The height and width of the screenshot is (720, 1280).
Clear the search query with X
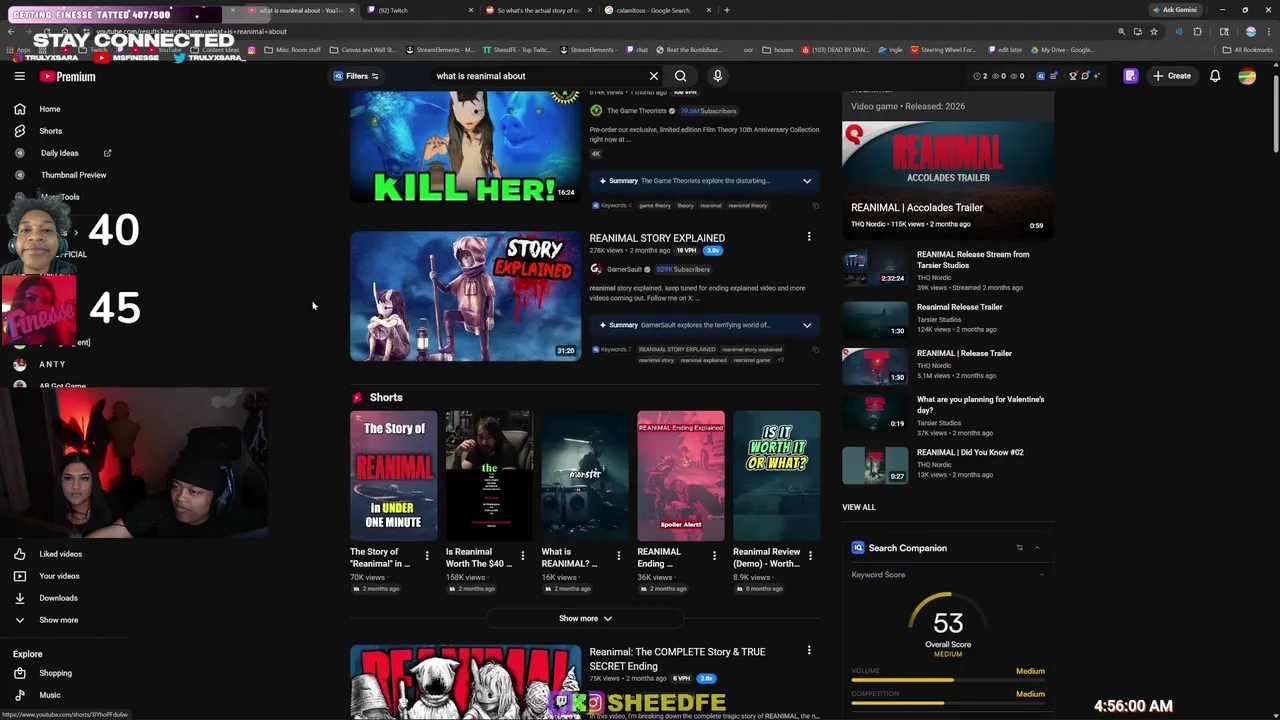coord(654,76)
